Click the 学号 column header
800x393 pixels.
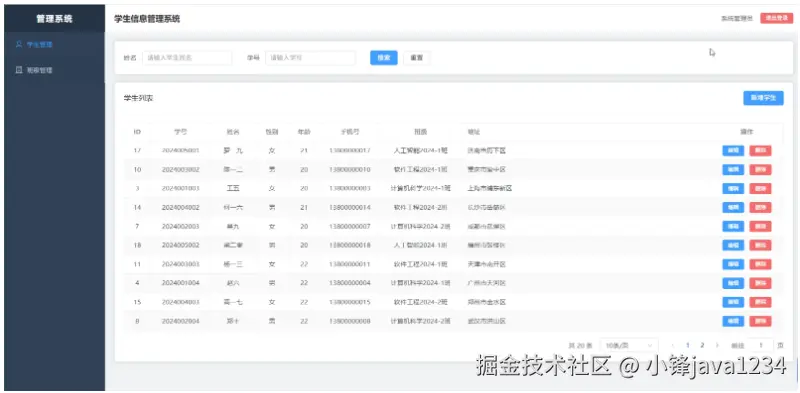point(181,132)
